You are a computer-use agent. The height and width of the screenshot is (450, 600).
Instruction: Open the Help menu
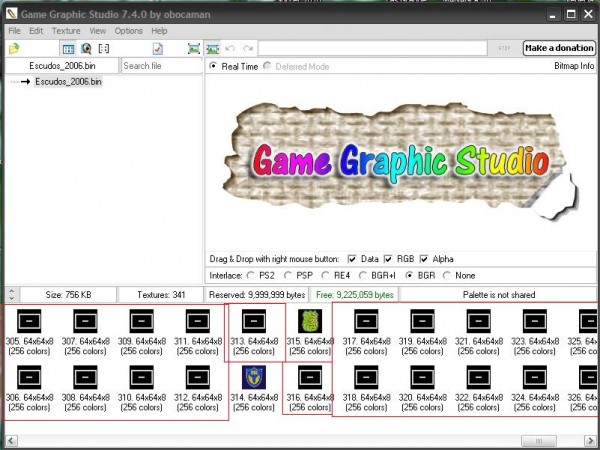coord(159,31)
